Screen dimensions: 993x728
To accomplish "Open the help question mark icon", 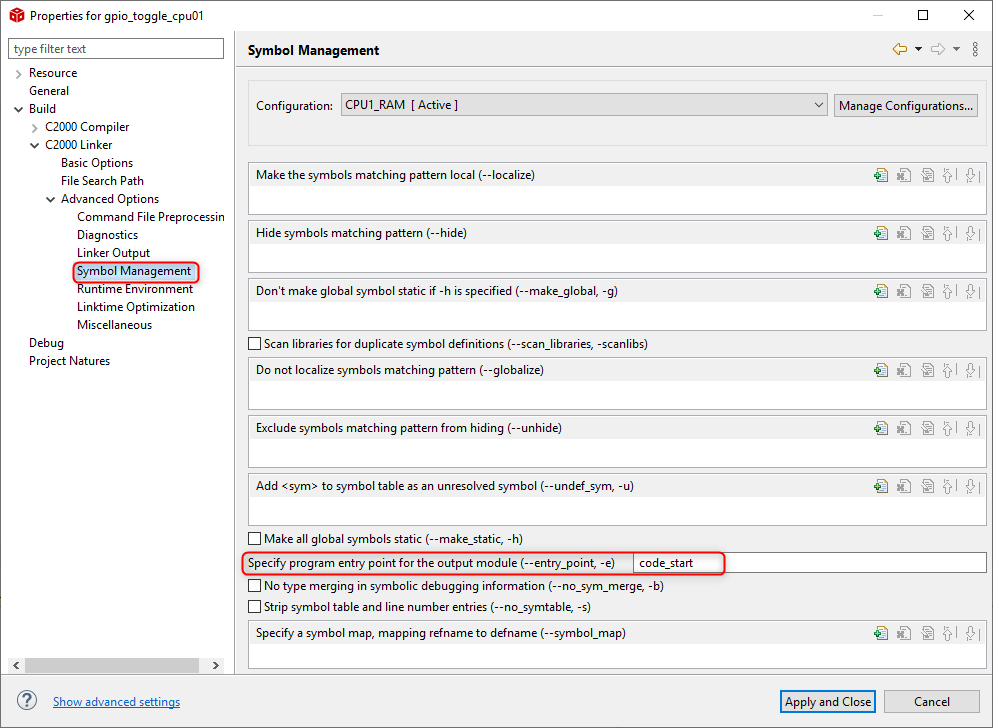I will (x=27, y=701).
